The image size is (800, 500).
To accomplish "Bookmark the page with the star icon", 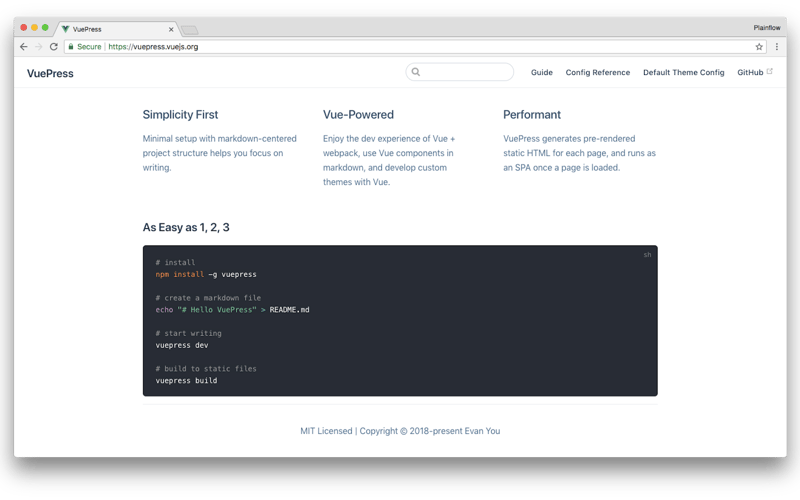I will click(759, 46).
